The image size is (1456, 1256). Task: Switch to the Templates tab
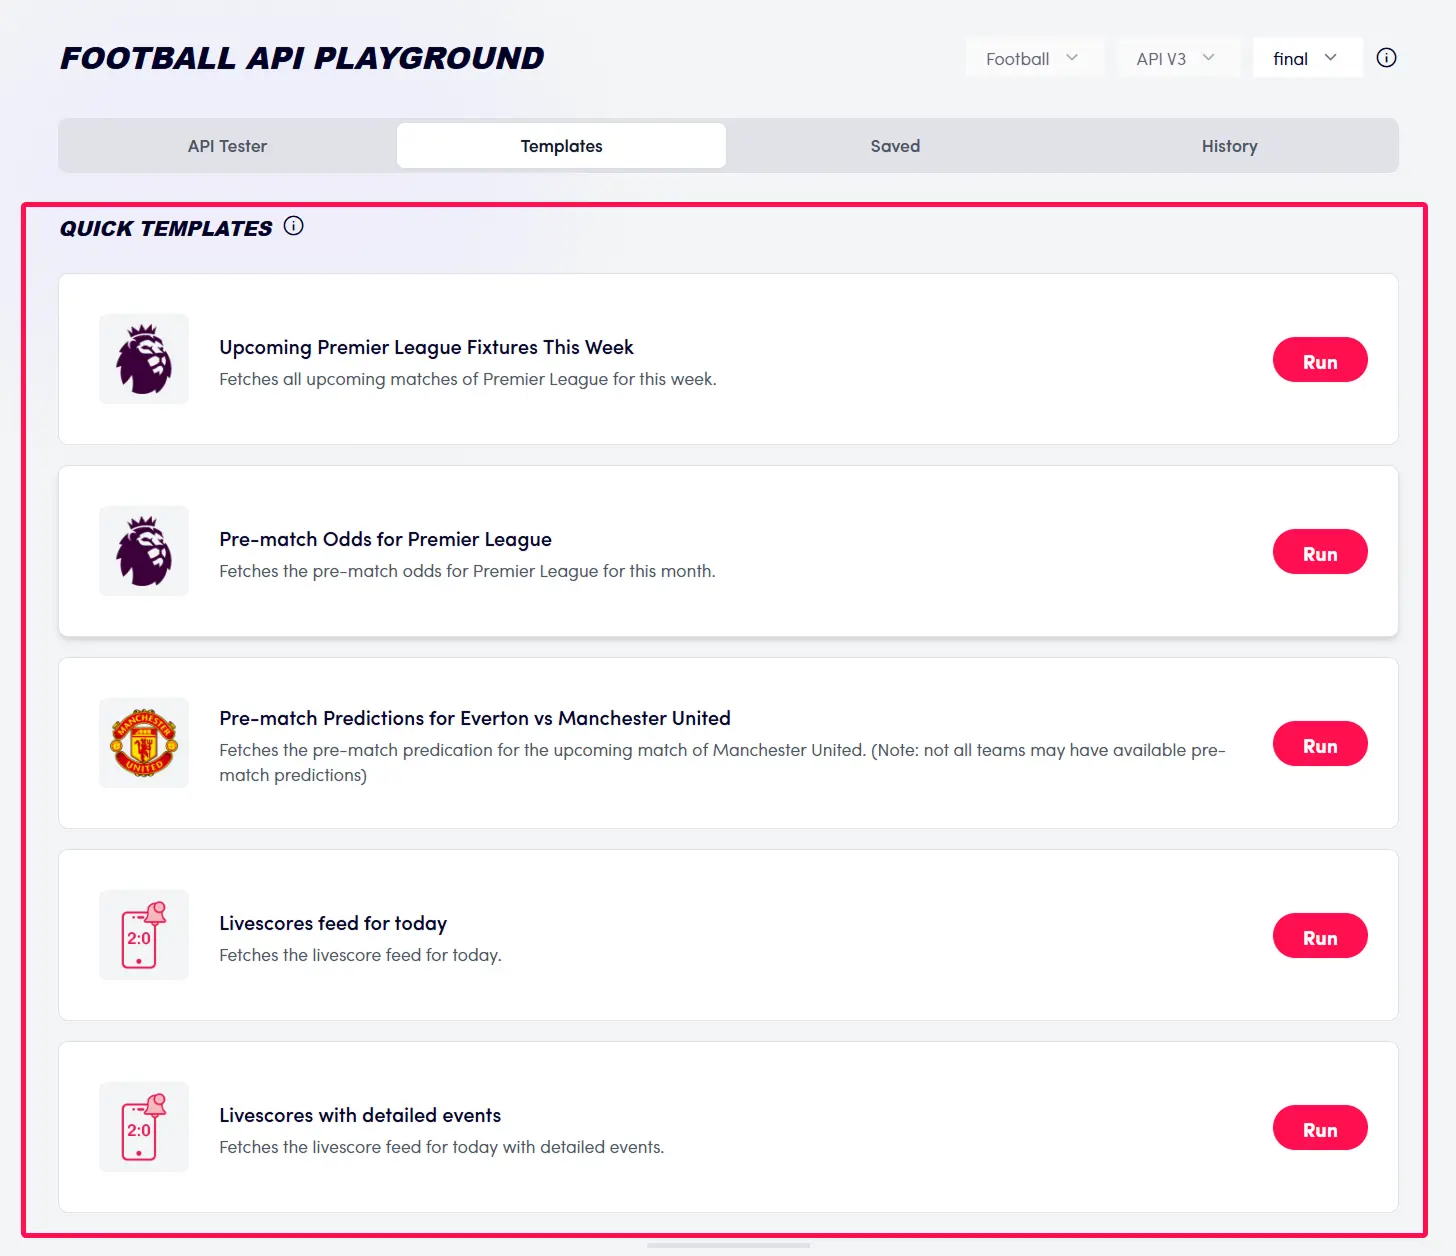click(x=561, y=145)
